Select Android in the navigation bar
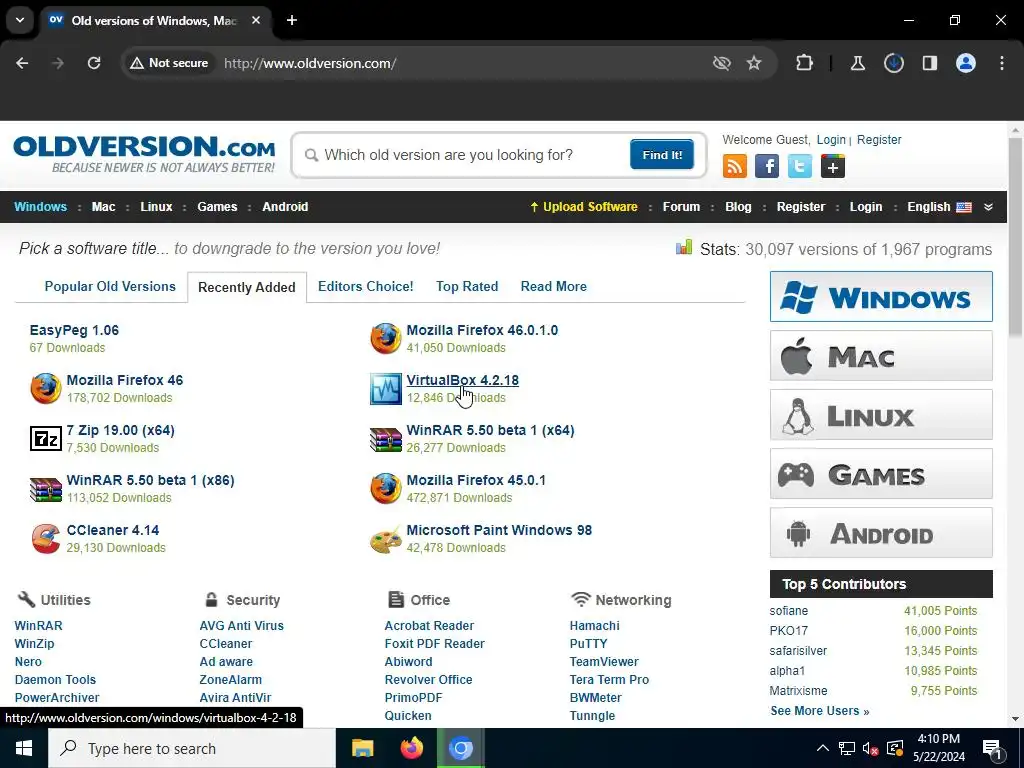This screenshot has width=1024, height=768. click(285, 207)
